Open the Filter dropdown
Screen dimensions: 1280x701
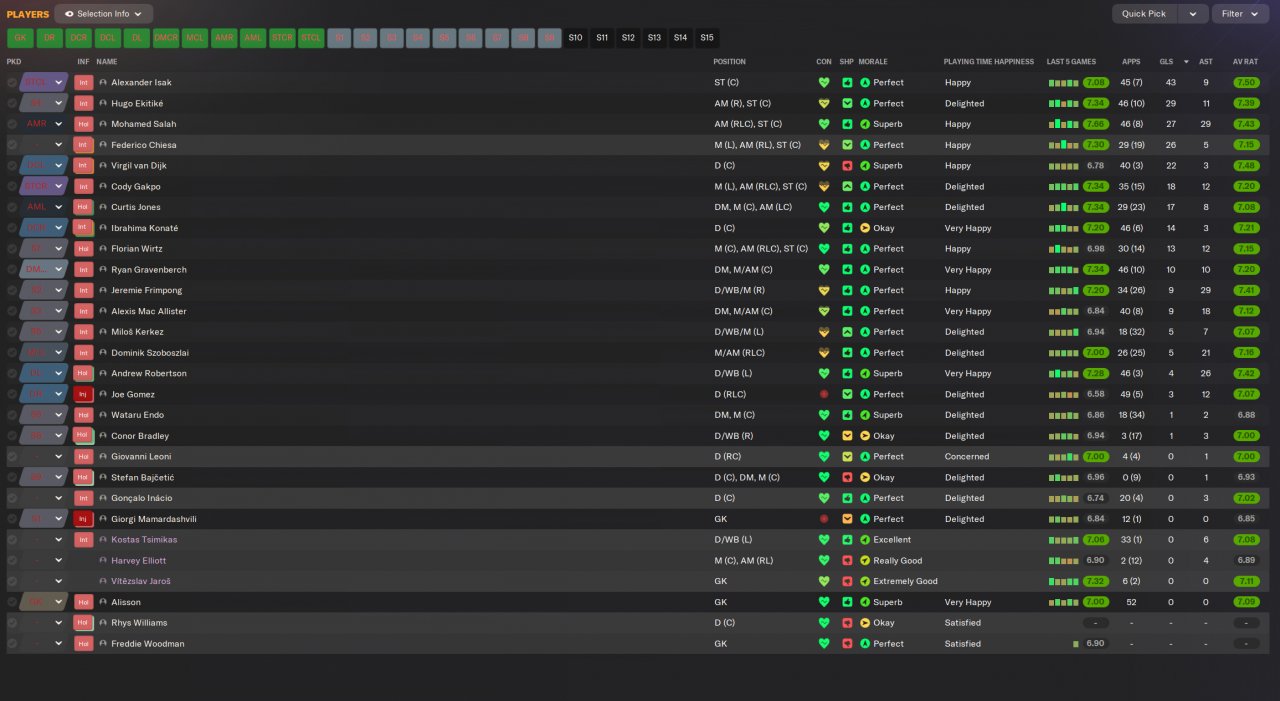(1240, 14)
